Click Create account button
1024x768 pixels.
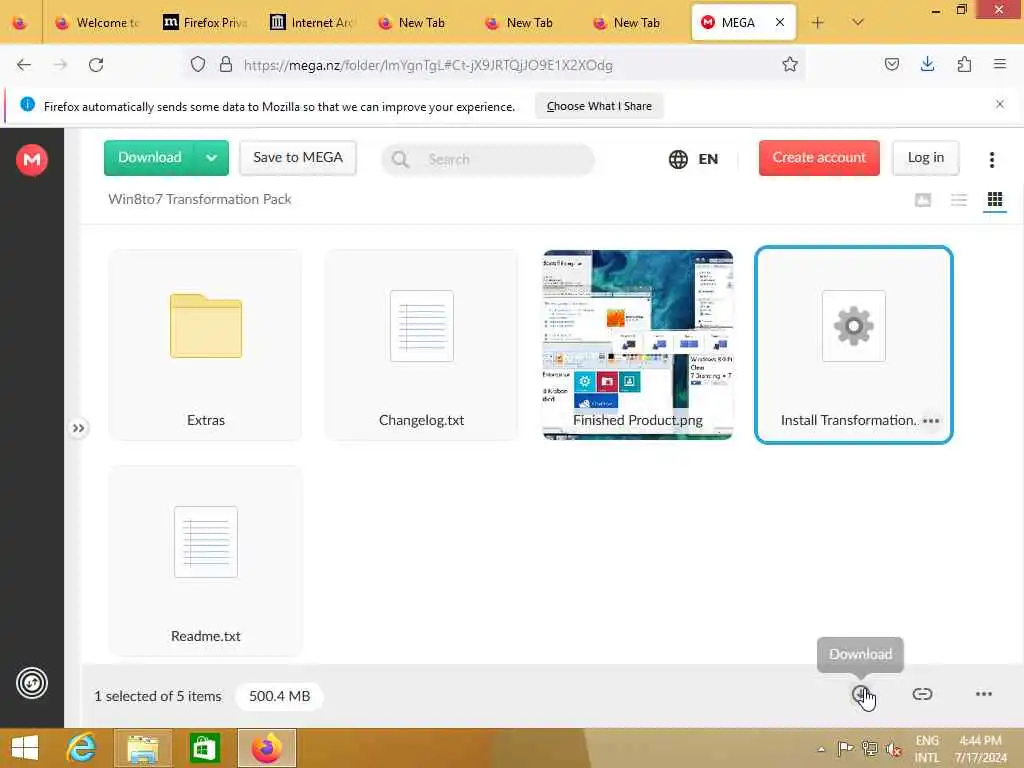pyautogui.click(x=819, y=157)
